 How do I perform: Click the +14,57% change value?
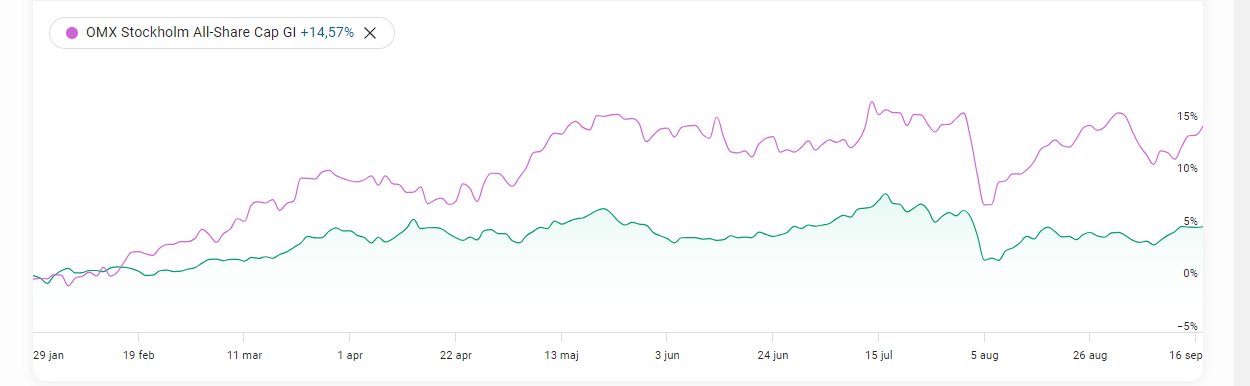[x=327, y=33]
